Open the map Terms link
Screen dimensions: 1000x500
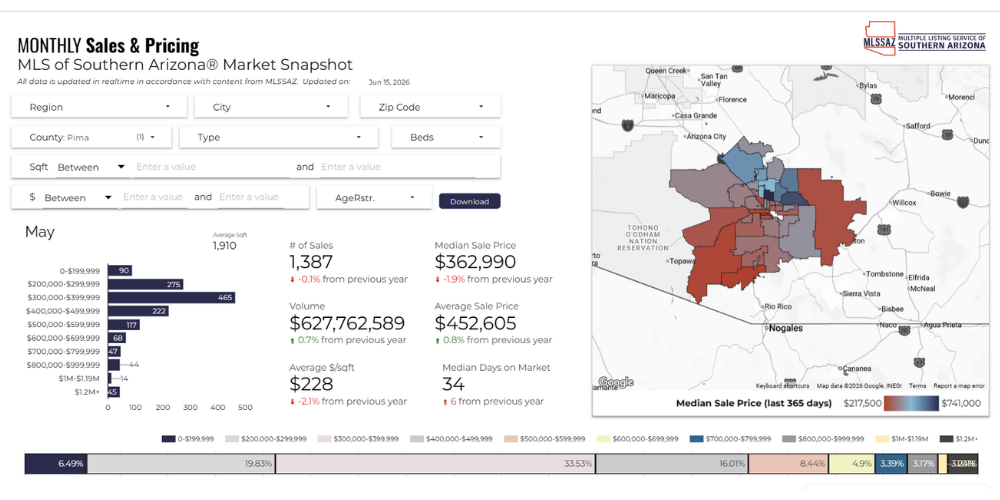pos(917,386)
